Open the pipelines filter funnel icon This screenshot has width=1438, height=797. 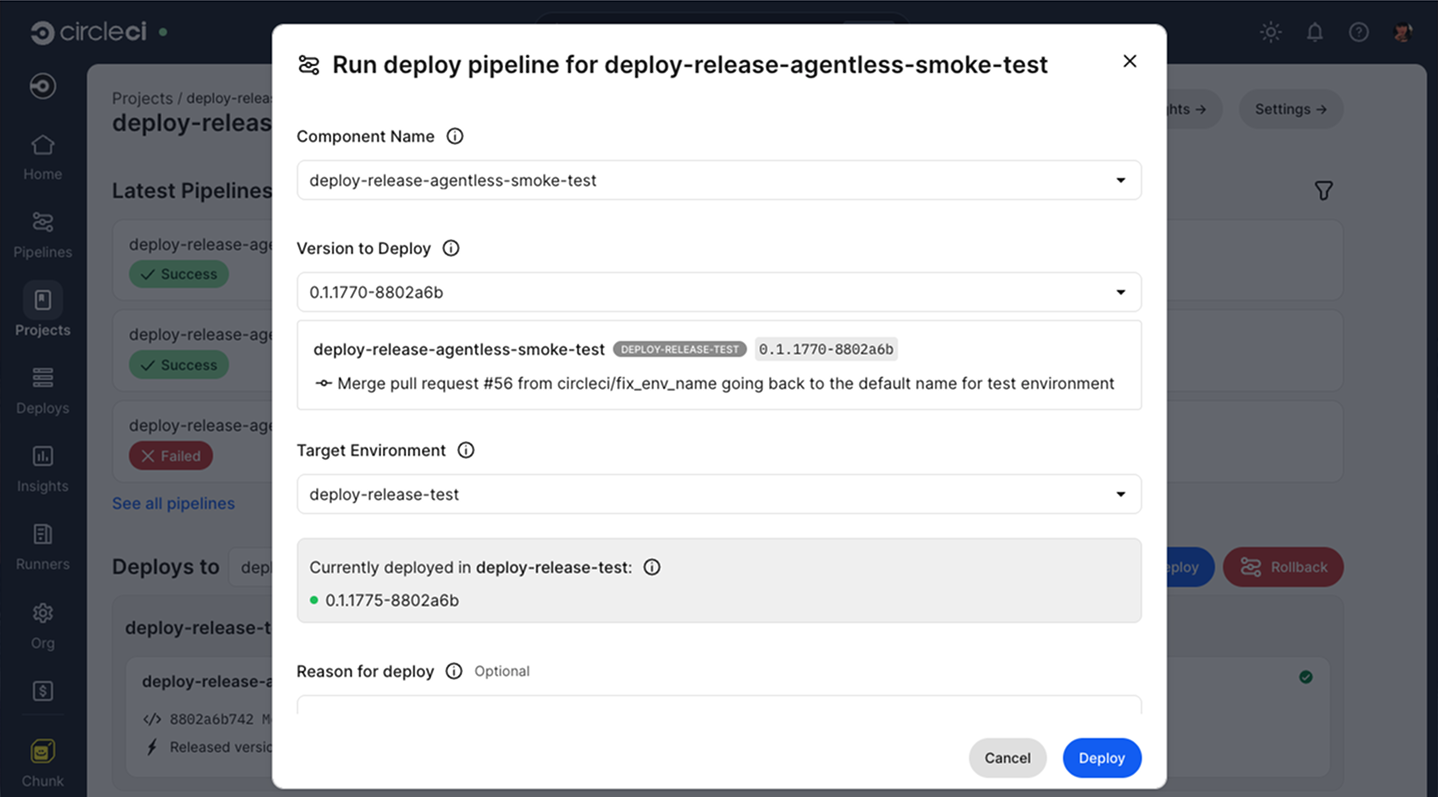[1323, 190]
